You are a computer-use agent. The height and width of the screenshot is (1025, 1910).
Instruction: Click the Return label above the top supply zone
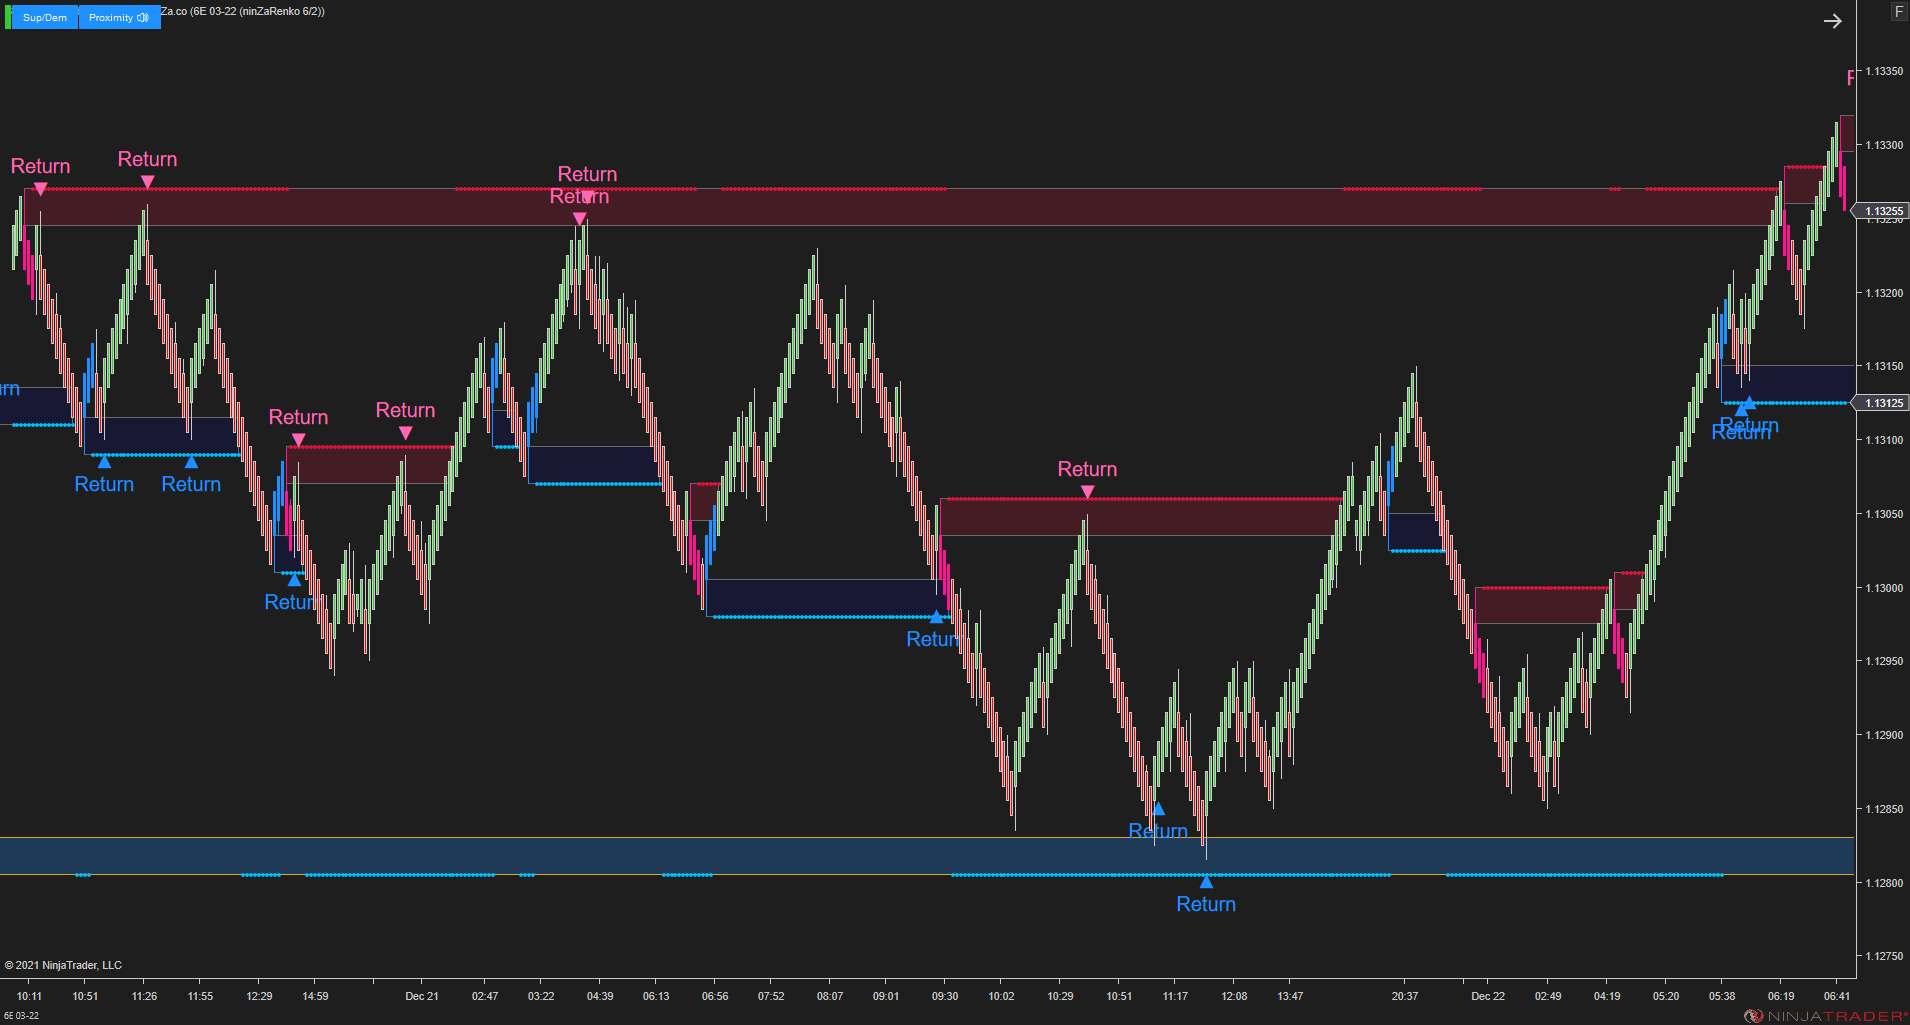coord(587,174)
